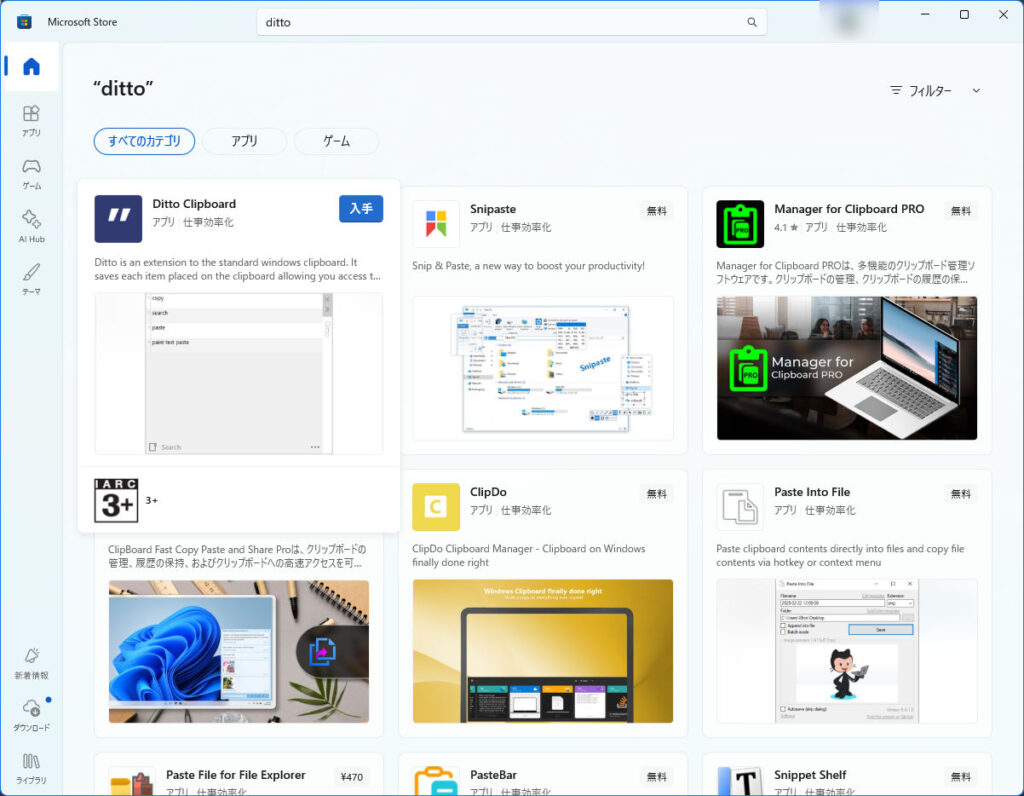Click 無料 badge on Paste Into File
1024x796 pixels.
coord(961,494)
